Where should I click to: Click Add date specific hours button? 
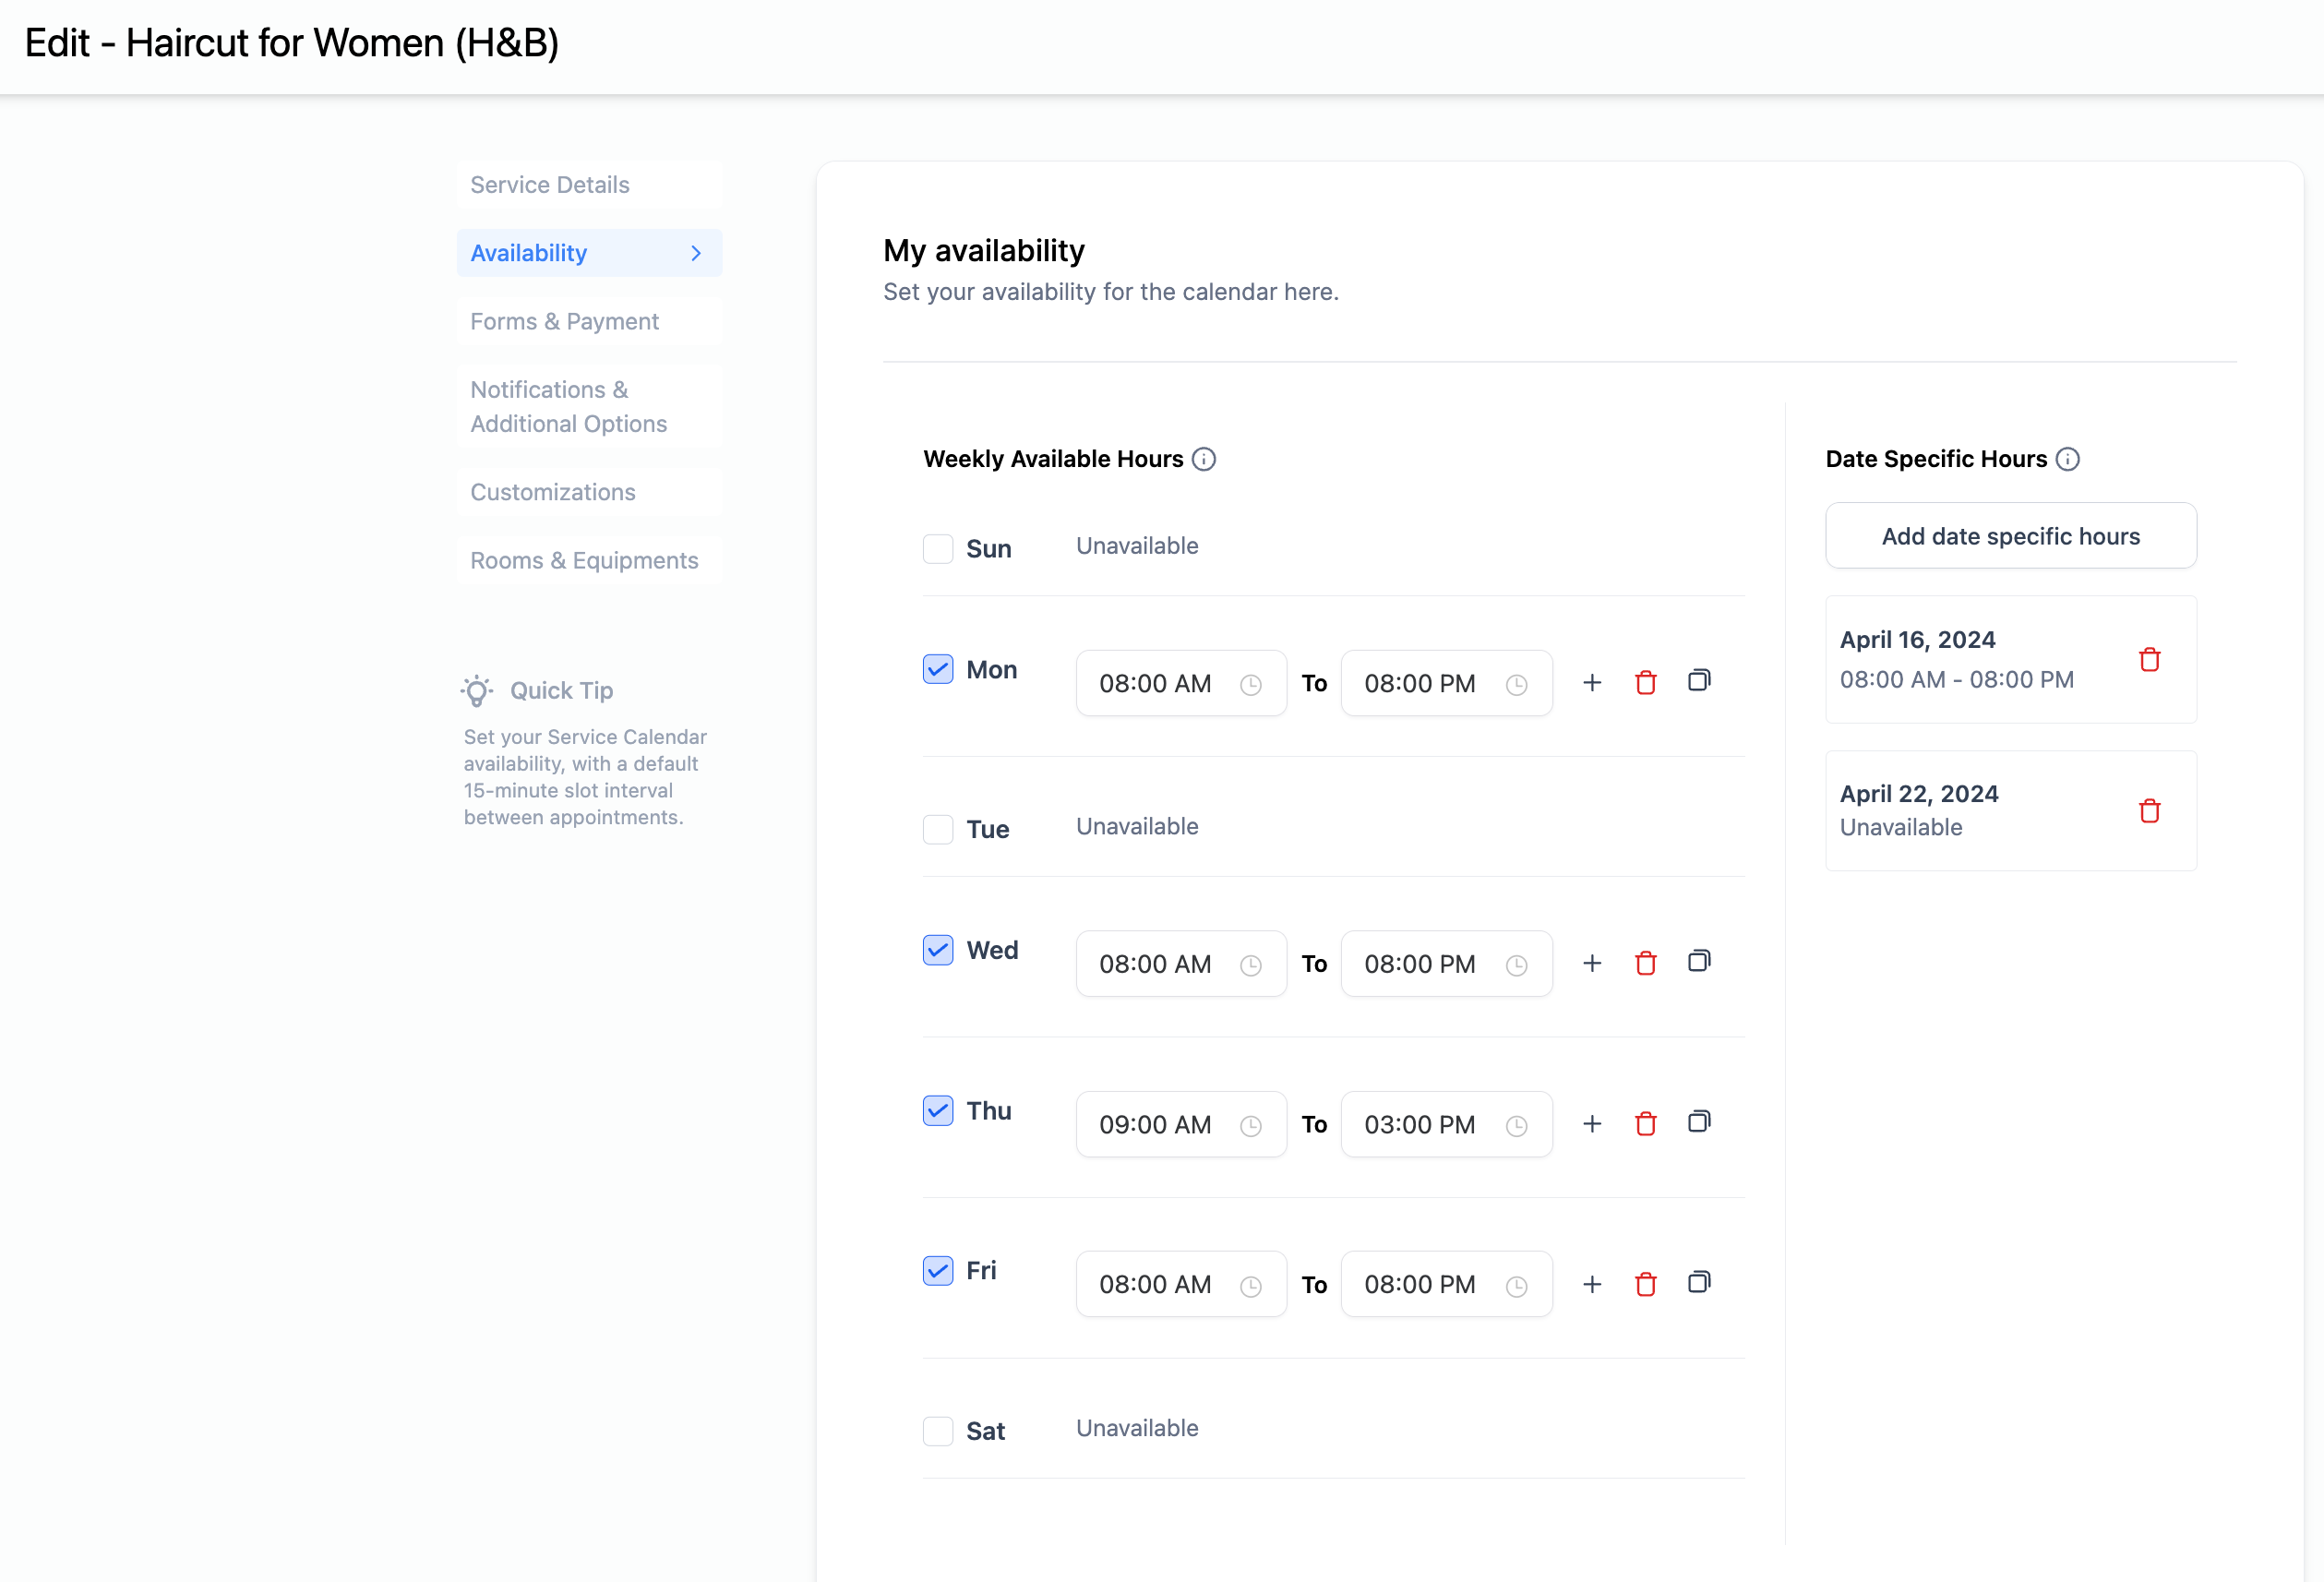coord(2010,536)
